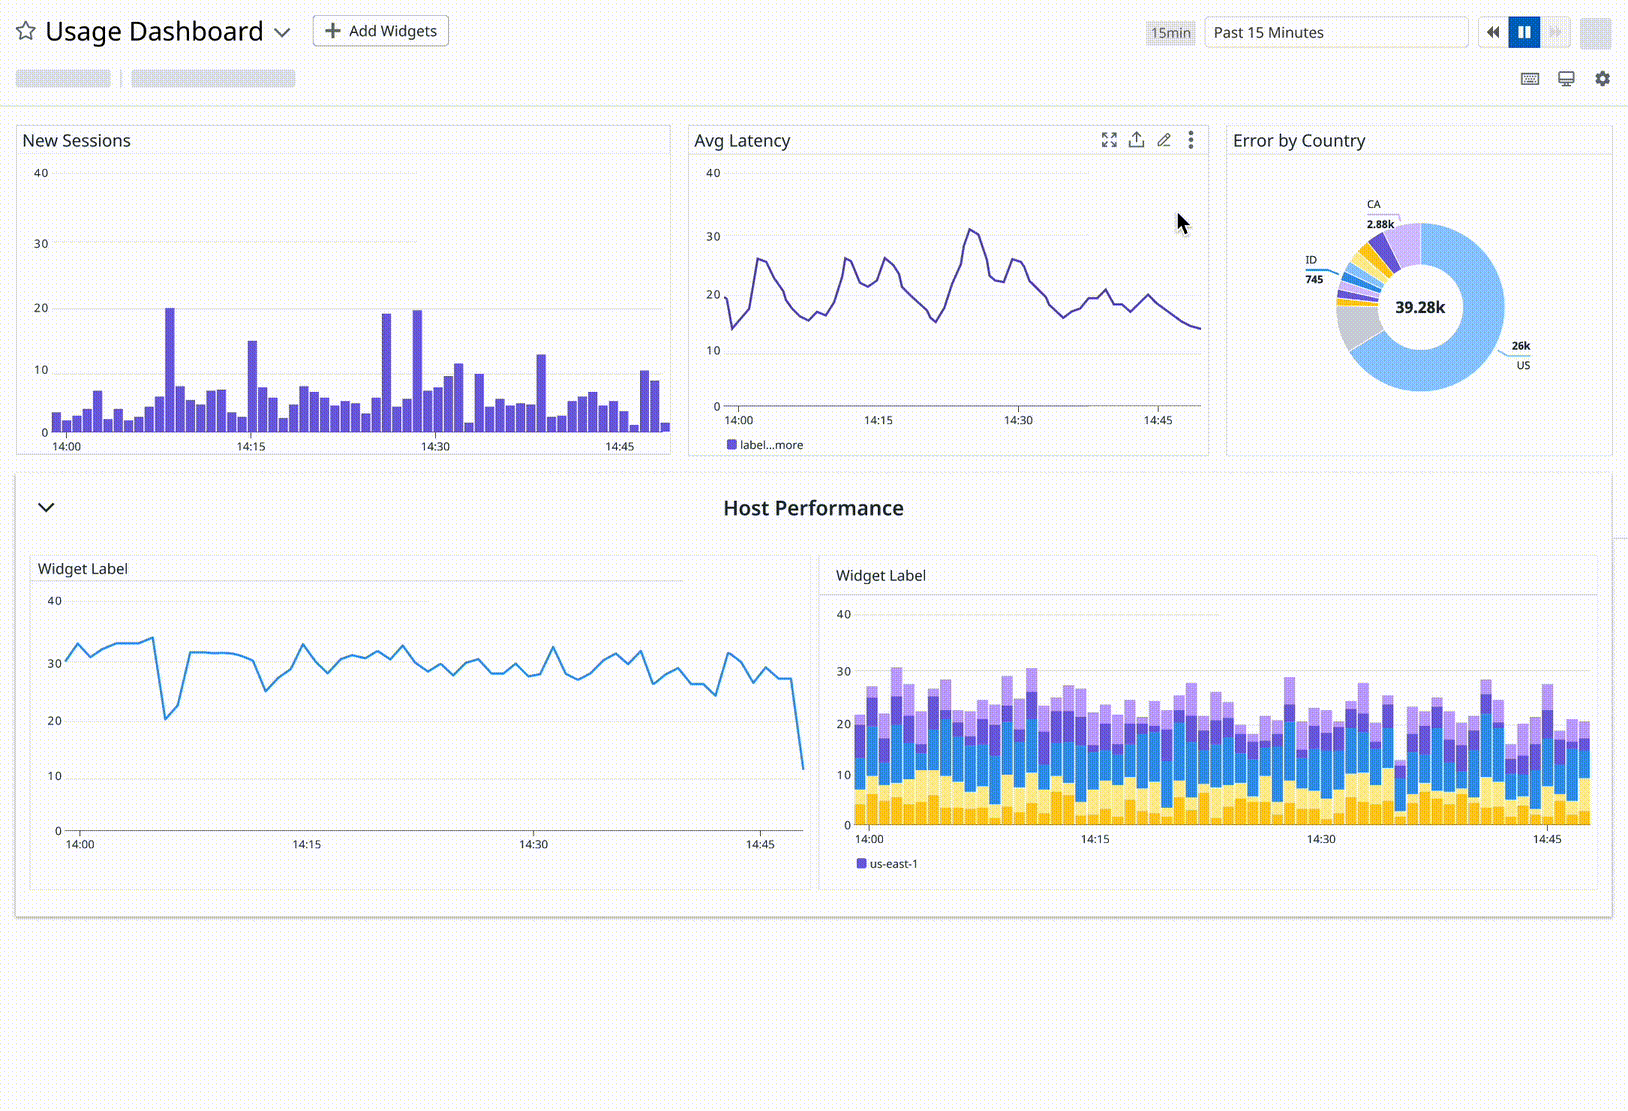This screenshot has height=1111, width=1628.
Task: Click the 15min time range badge
Action: point(1170,33)
